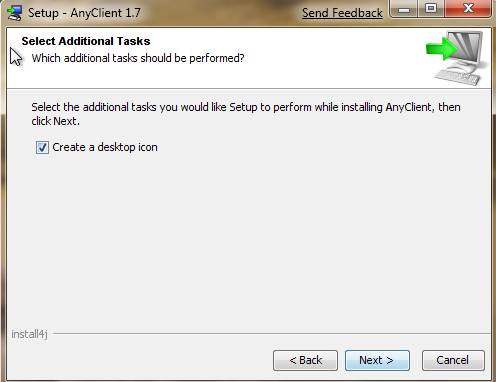
Task: Click 'Which additional tasks should be performed?' text
Action: (138, 58)
